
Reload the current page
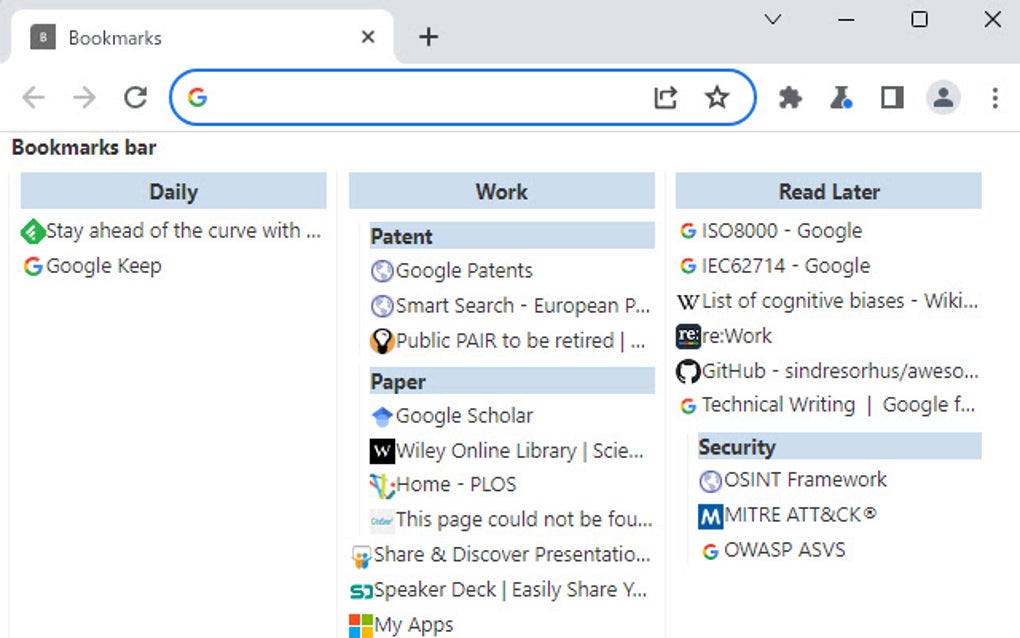click(x=135, y=97)
